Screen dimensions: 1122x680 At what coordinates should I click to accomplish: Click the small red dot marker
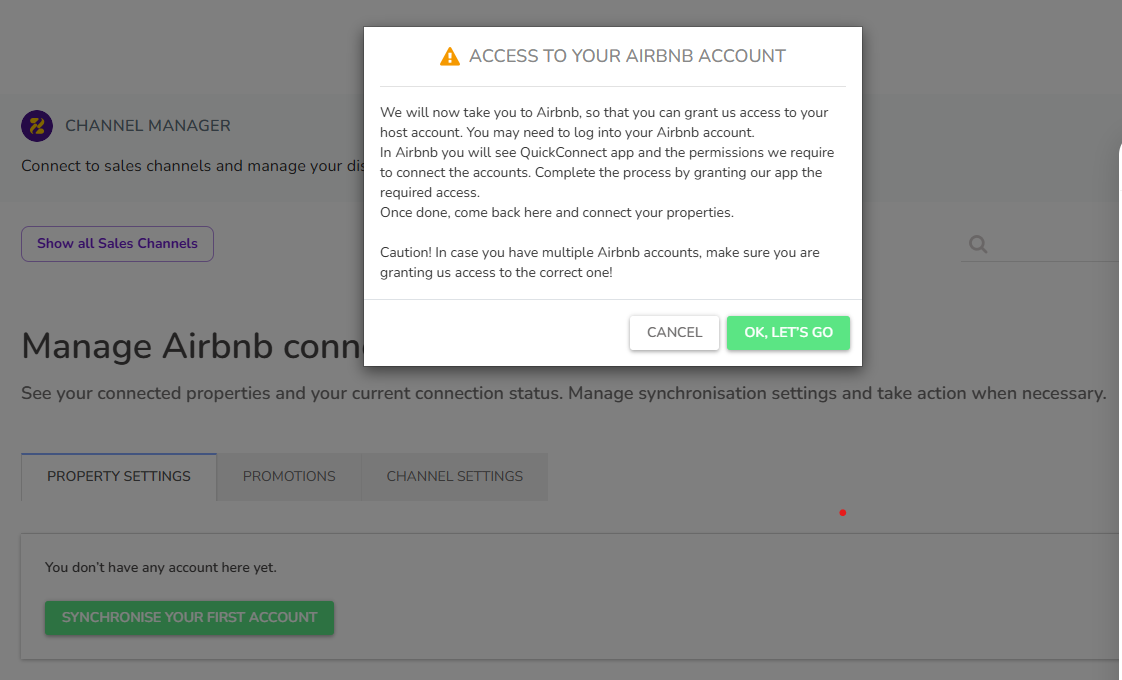click(843, 513)
